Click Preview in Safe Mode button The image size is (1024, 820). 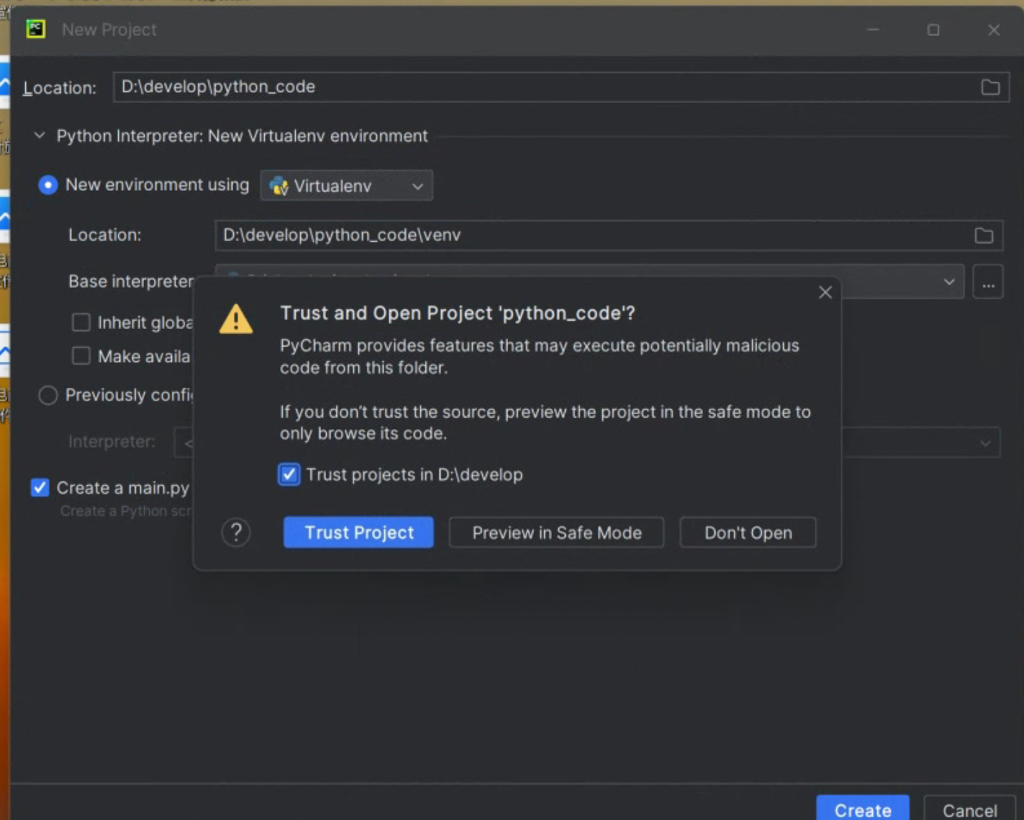tap(556, 533)
